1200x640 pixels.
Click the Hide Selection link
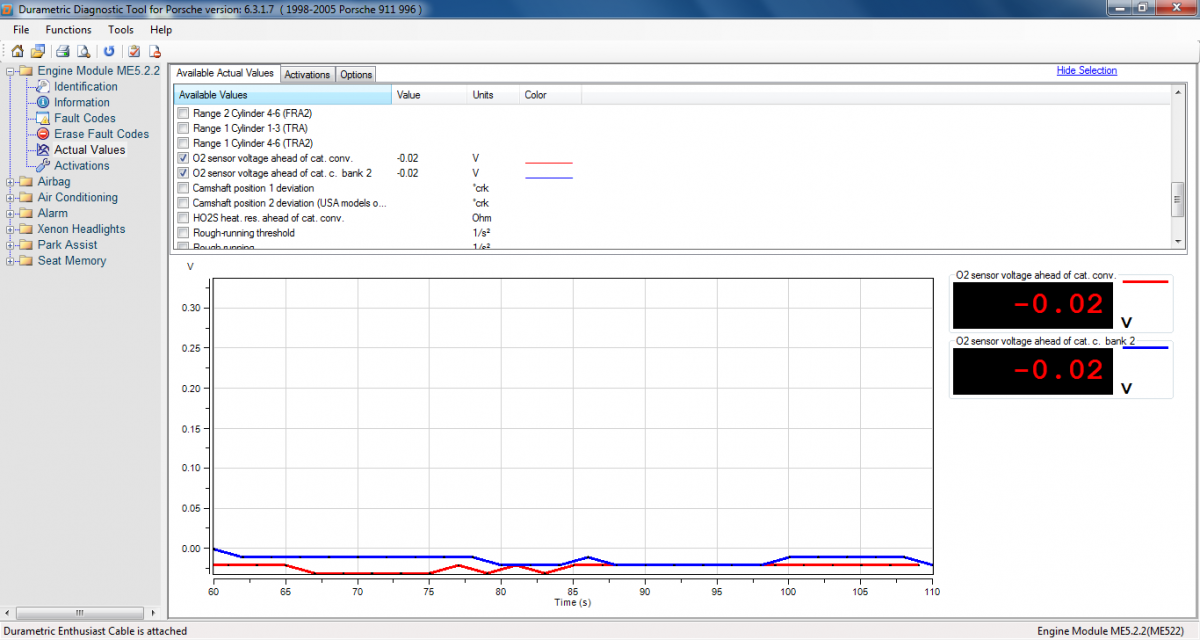click(1087, 71)
